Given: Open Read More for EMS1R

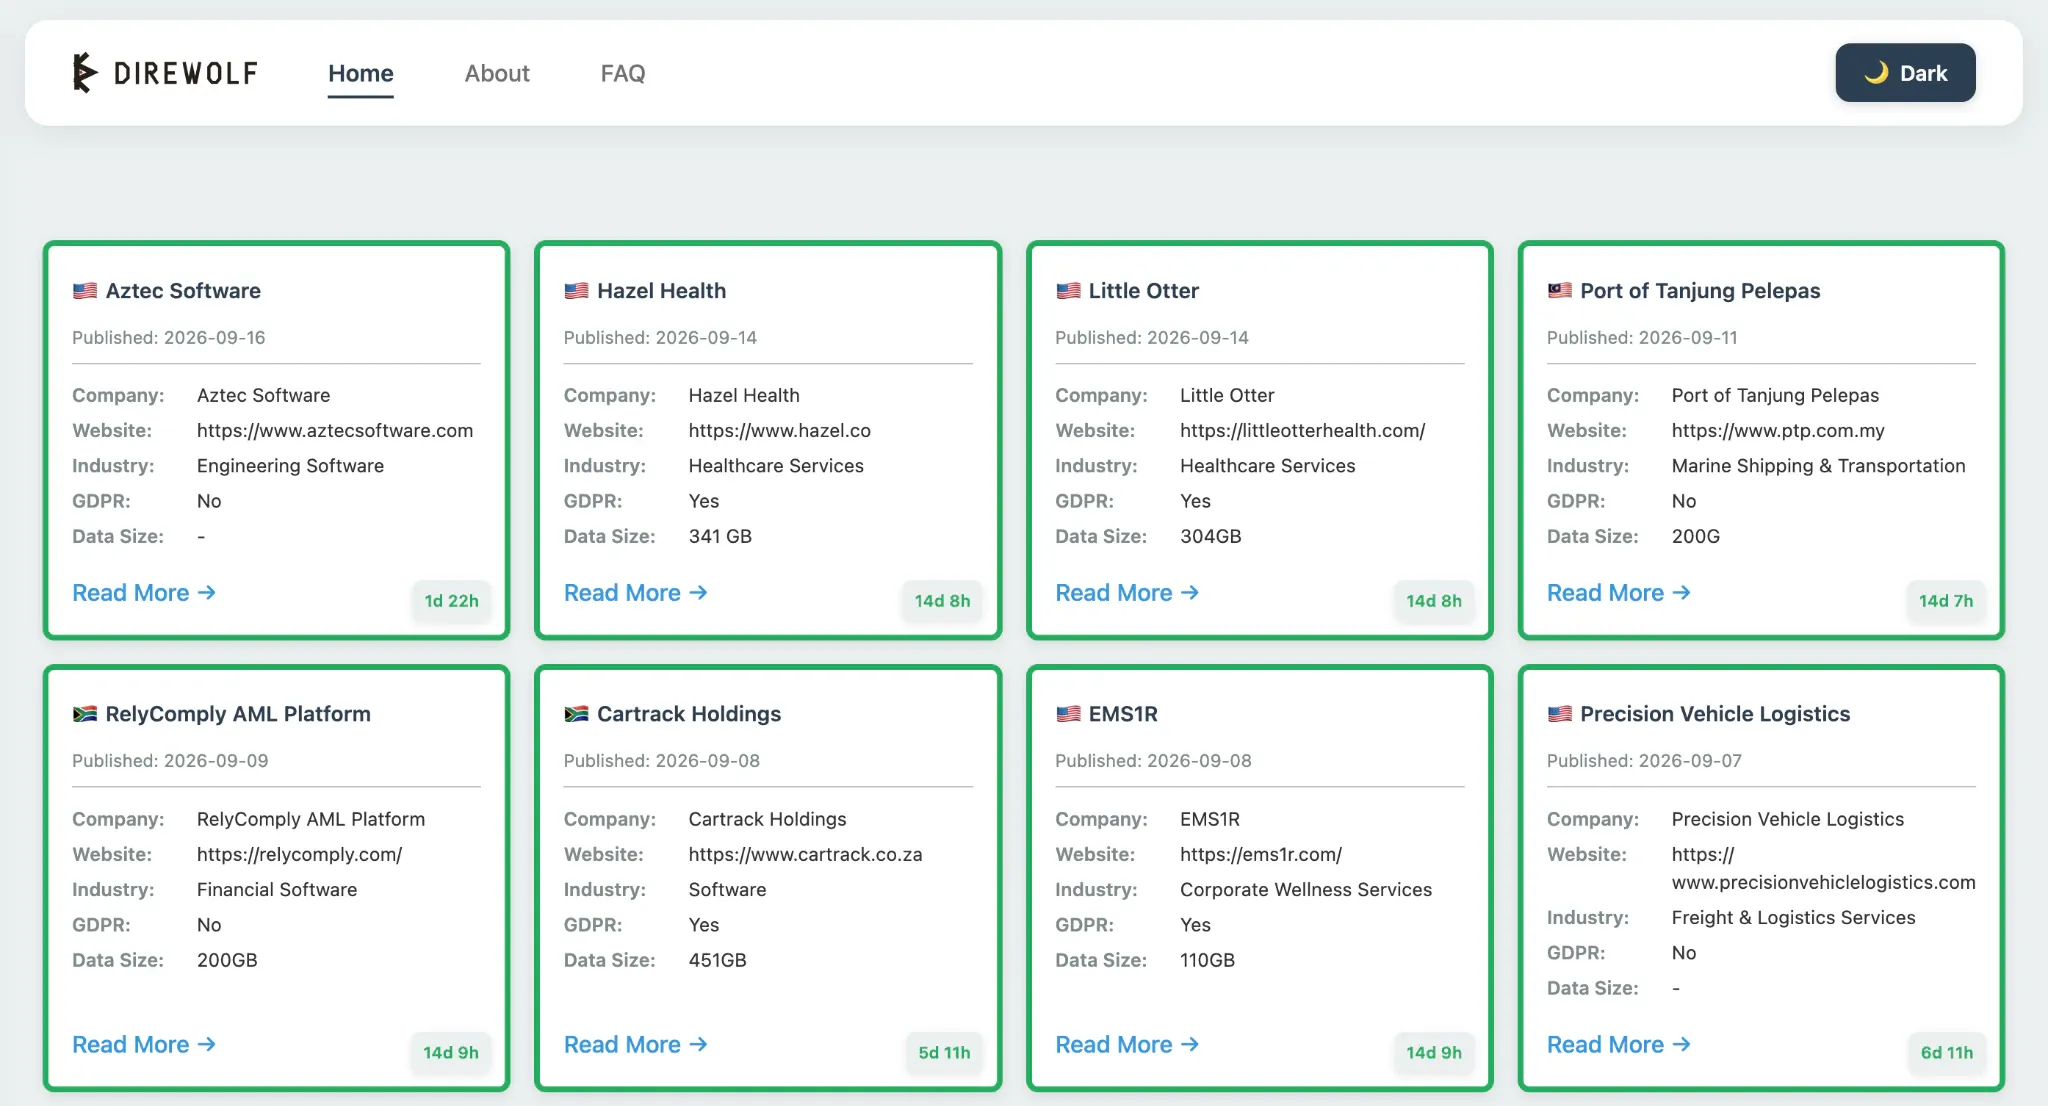Looking at the screenshot, I should click(x=1127, y=1045).
